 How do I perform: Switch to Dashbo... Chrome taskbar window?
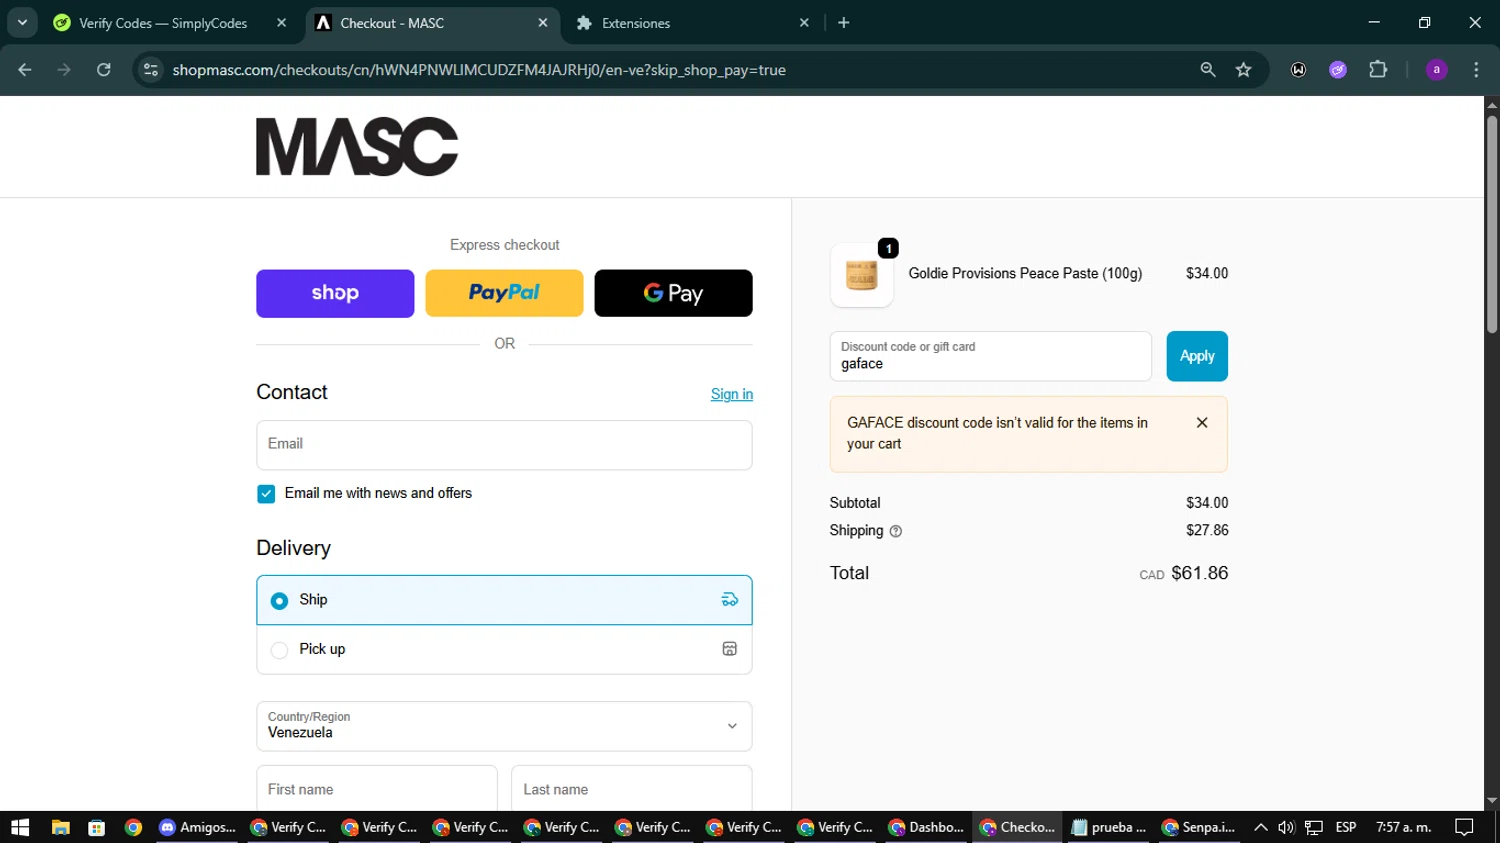[x=926, y=827]
